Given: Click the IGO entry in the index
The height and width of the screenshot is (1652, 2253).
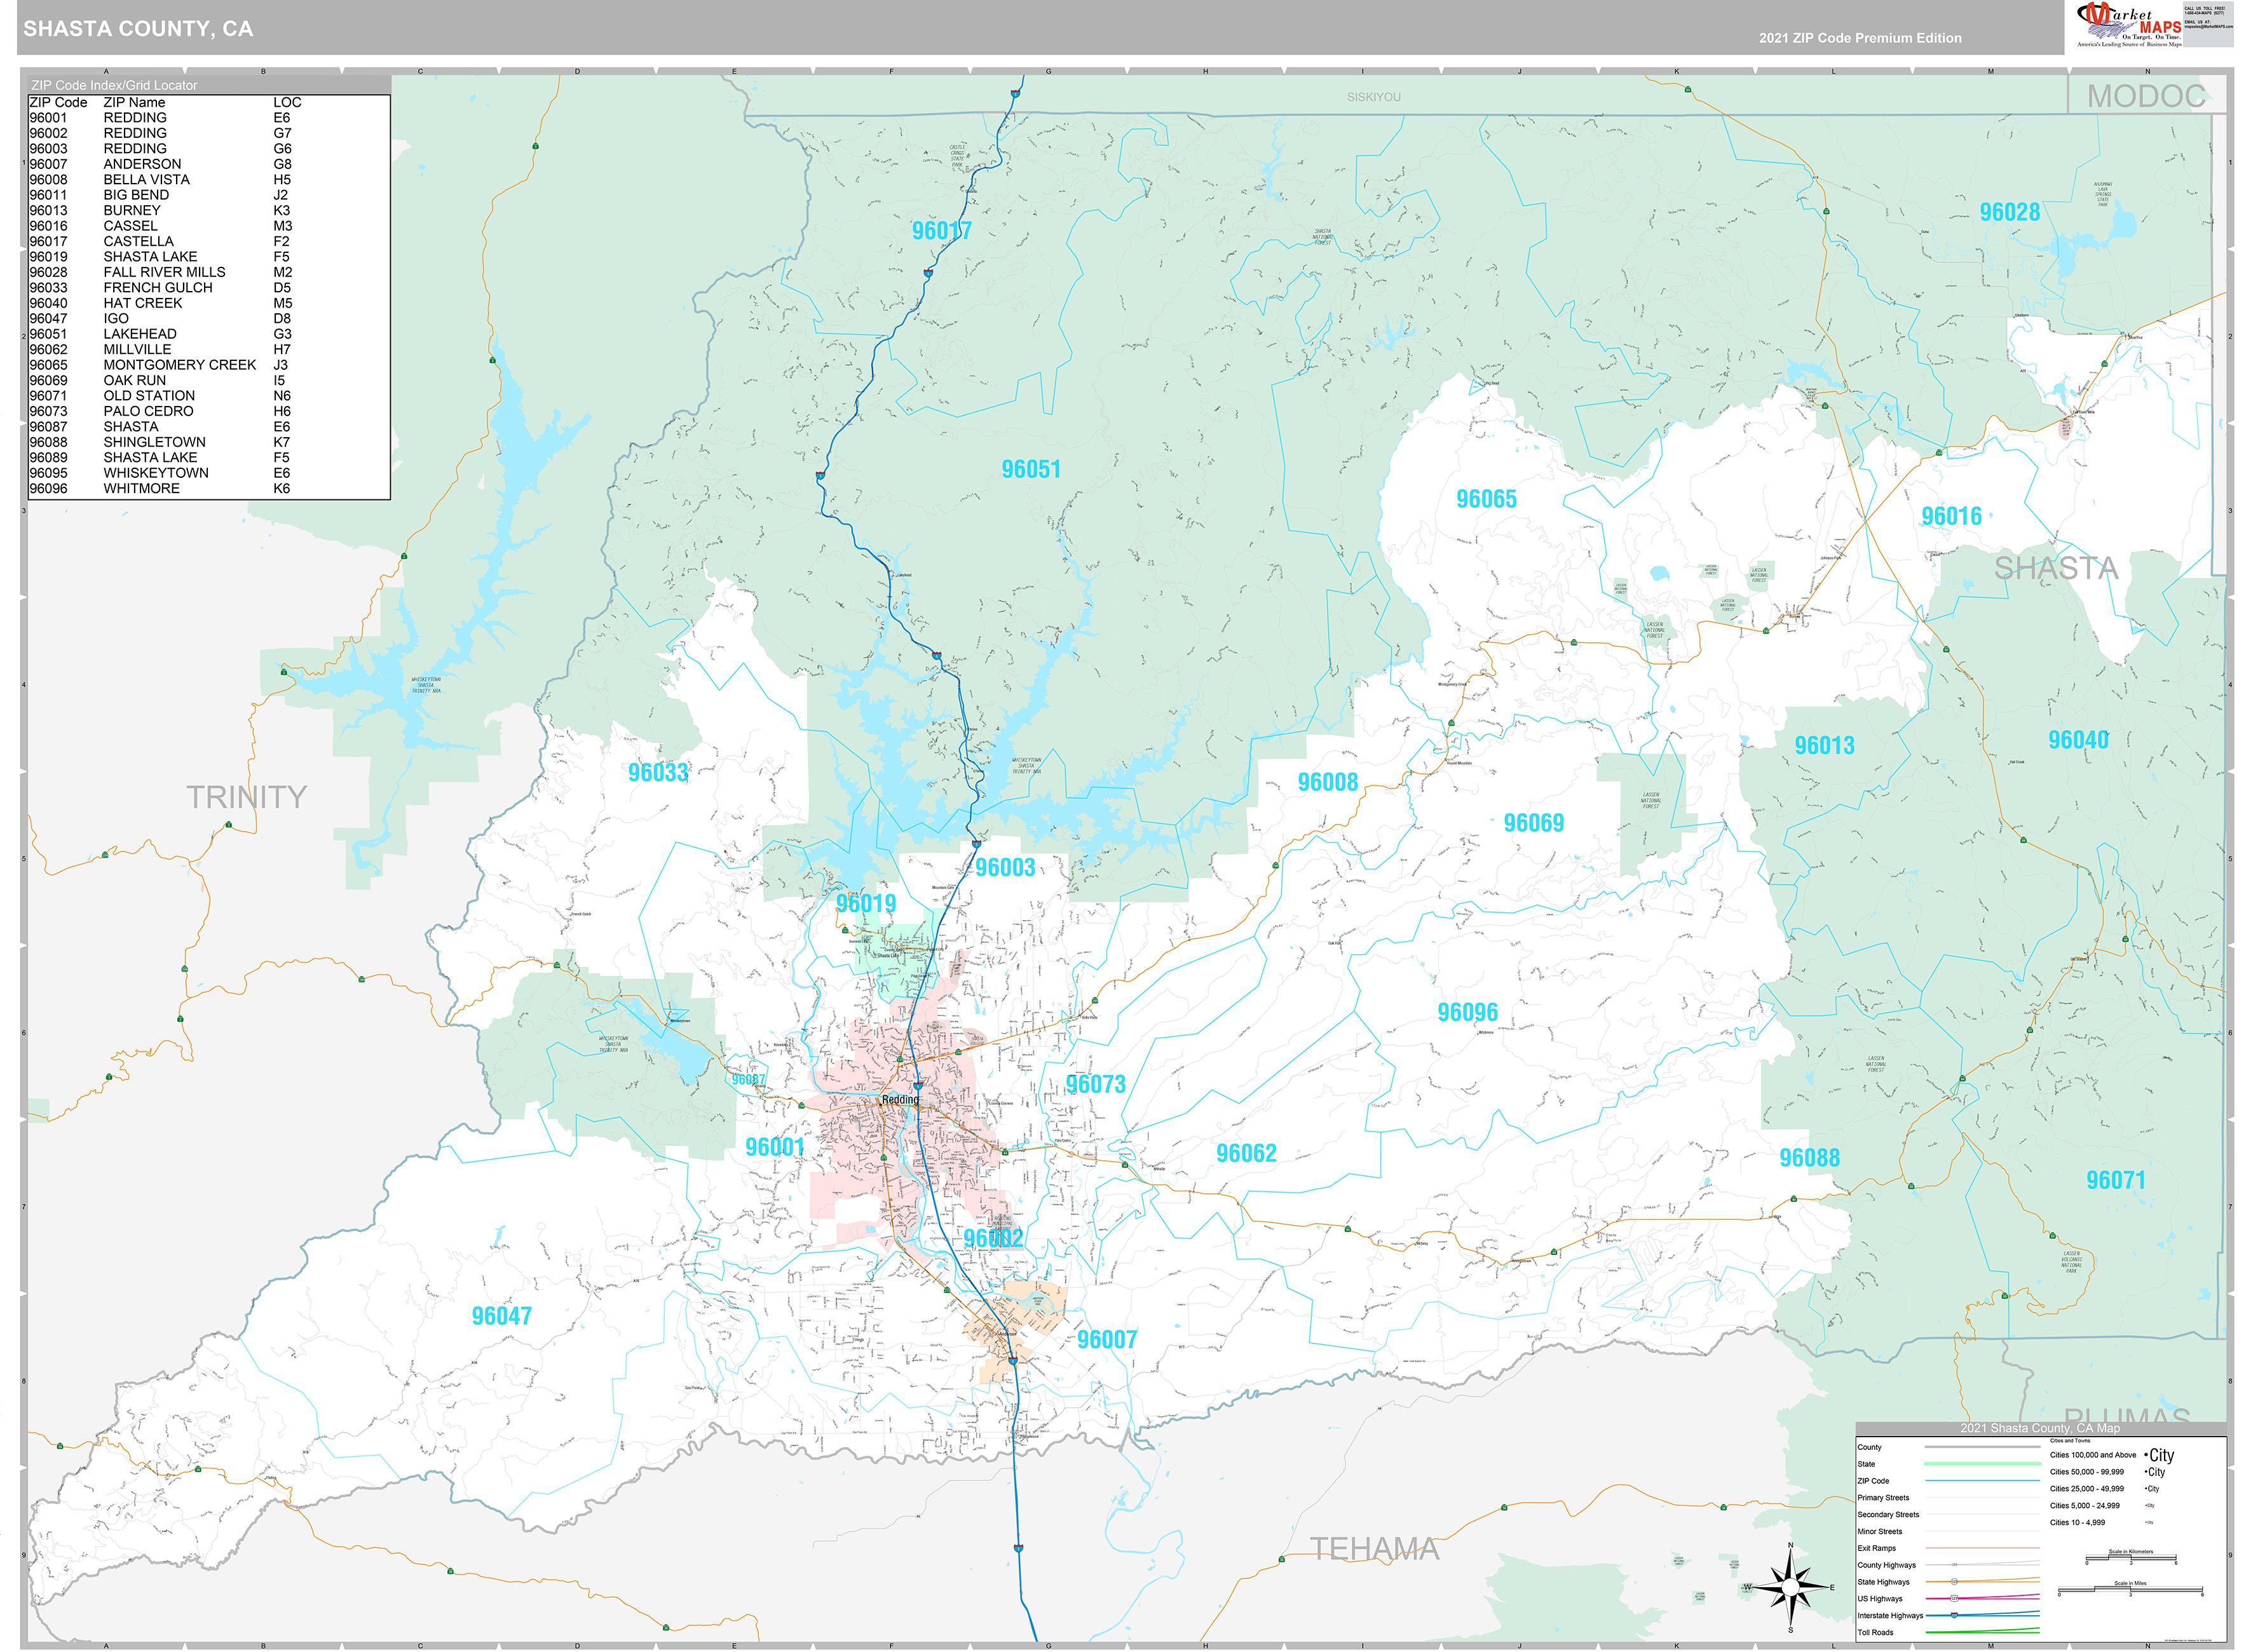Looking at the screenshot, I should click(165, 319).
